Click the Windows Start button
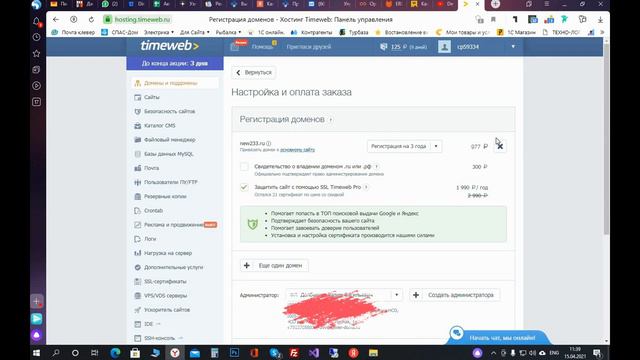 pyautogui.click(x=36, y=353)
